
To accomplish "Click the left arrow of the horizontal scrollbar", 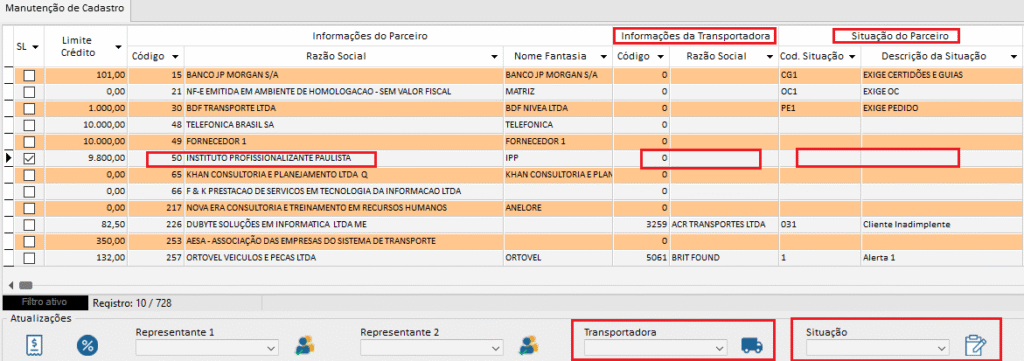I will pyautogui.click(x=10, y=285).
